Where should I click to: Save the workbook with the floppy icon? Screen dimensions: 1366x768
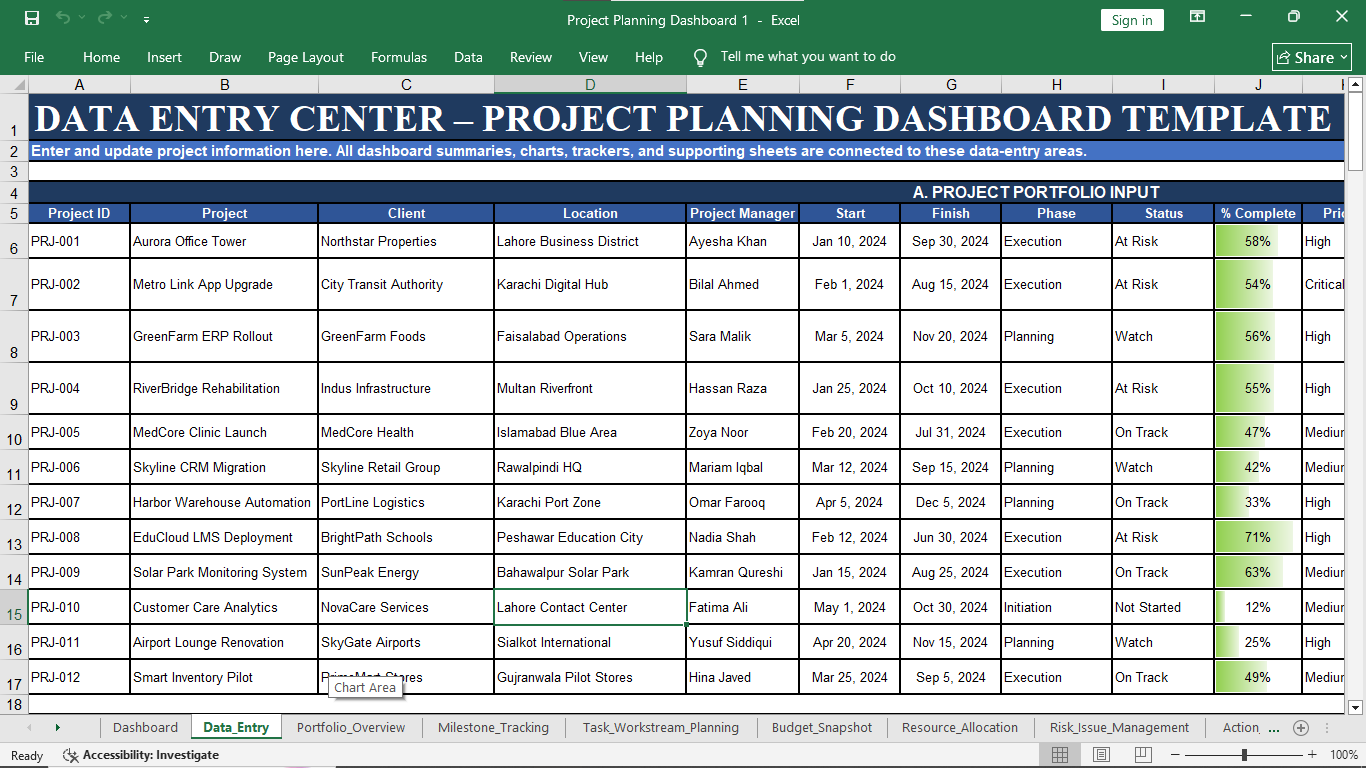32,18
